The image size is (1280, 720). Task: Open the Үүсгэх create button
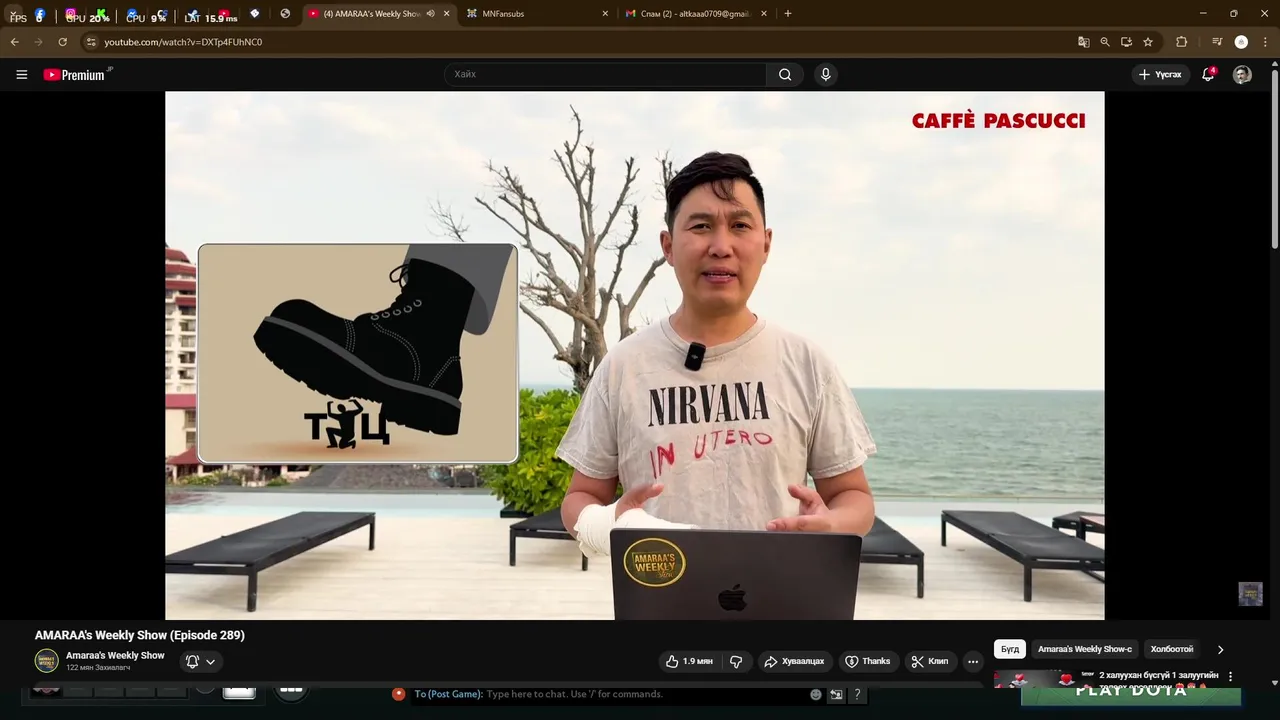coord(1159,74)
